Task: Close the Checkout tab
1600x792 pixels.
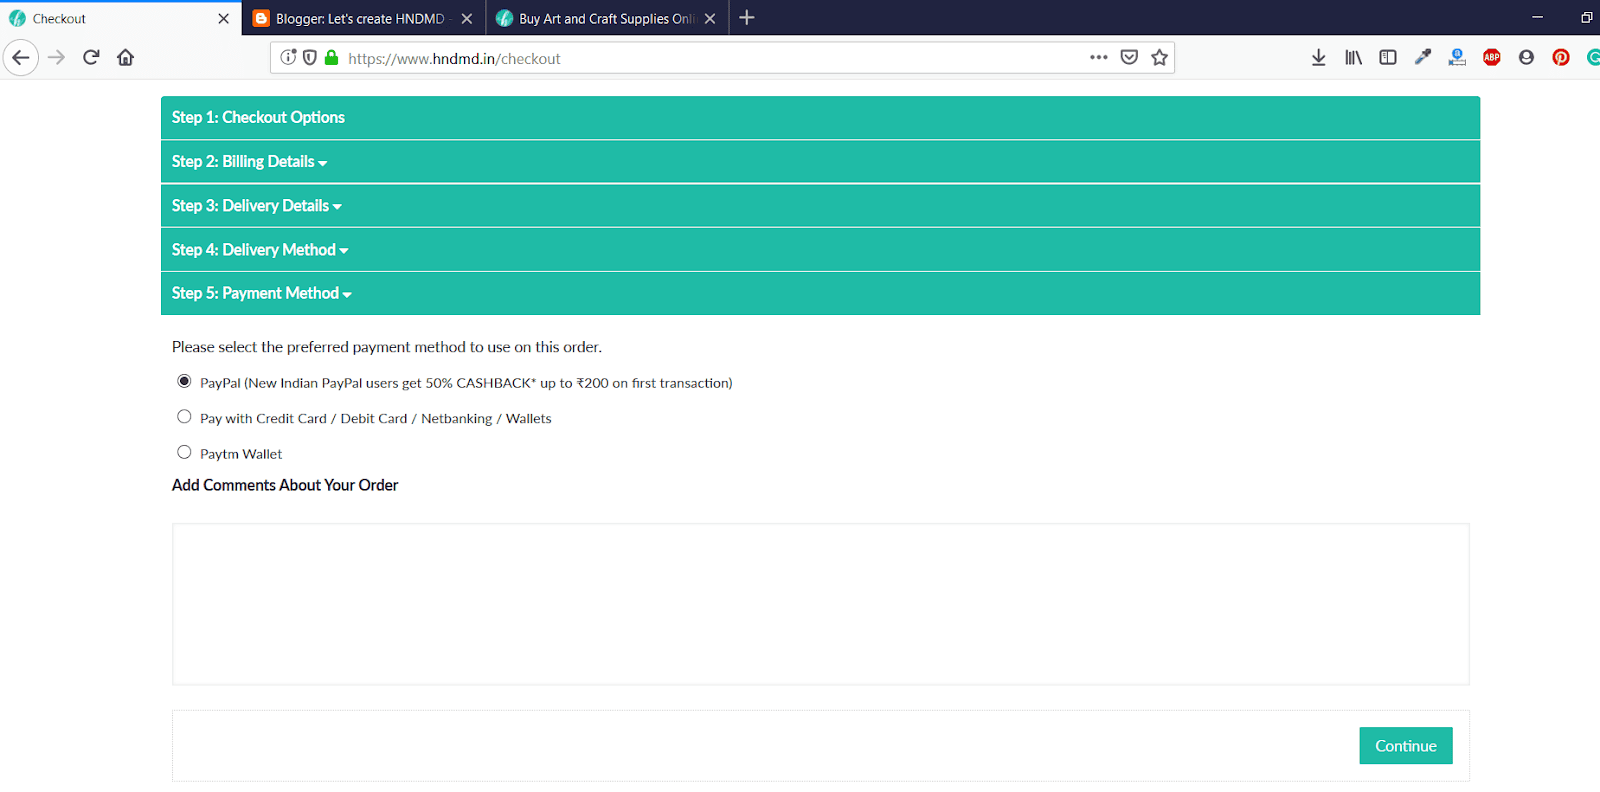Action: [x=223, y=18]
